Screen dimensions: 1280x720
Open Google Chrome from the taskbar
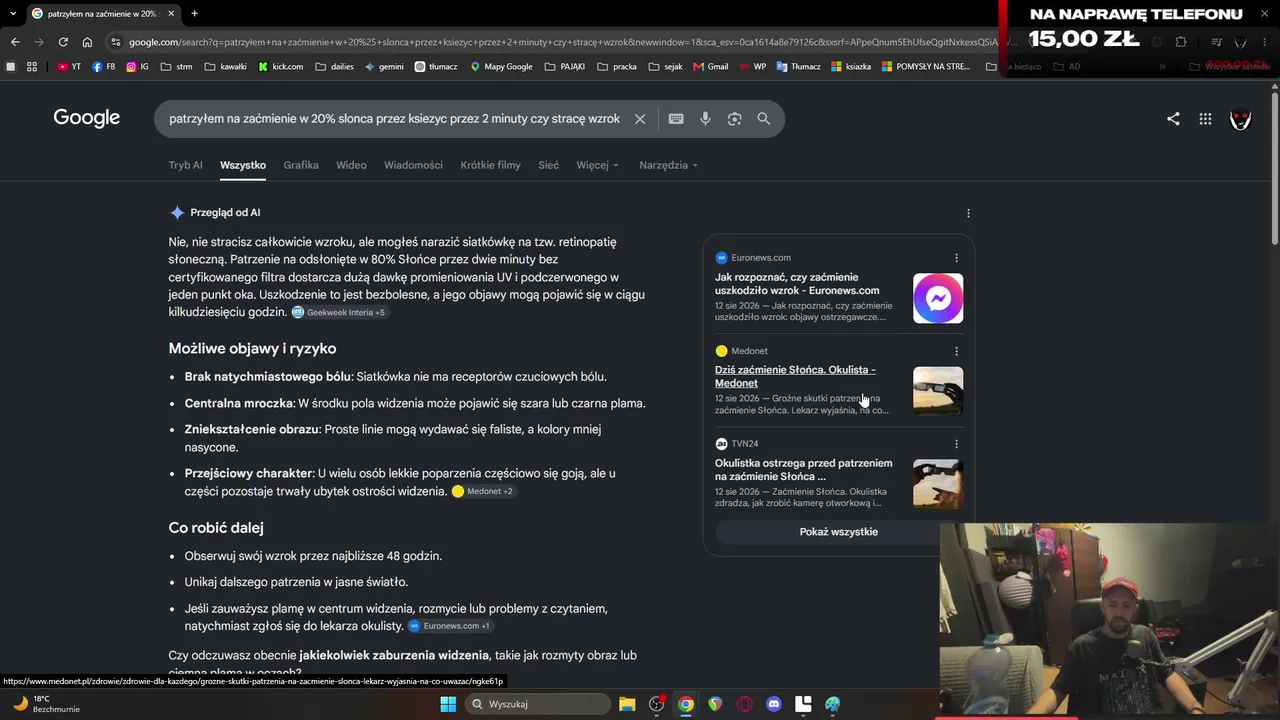(686, 704)
